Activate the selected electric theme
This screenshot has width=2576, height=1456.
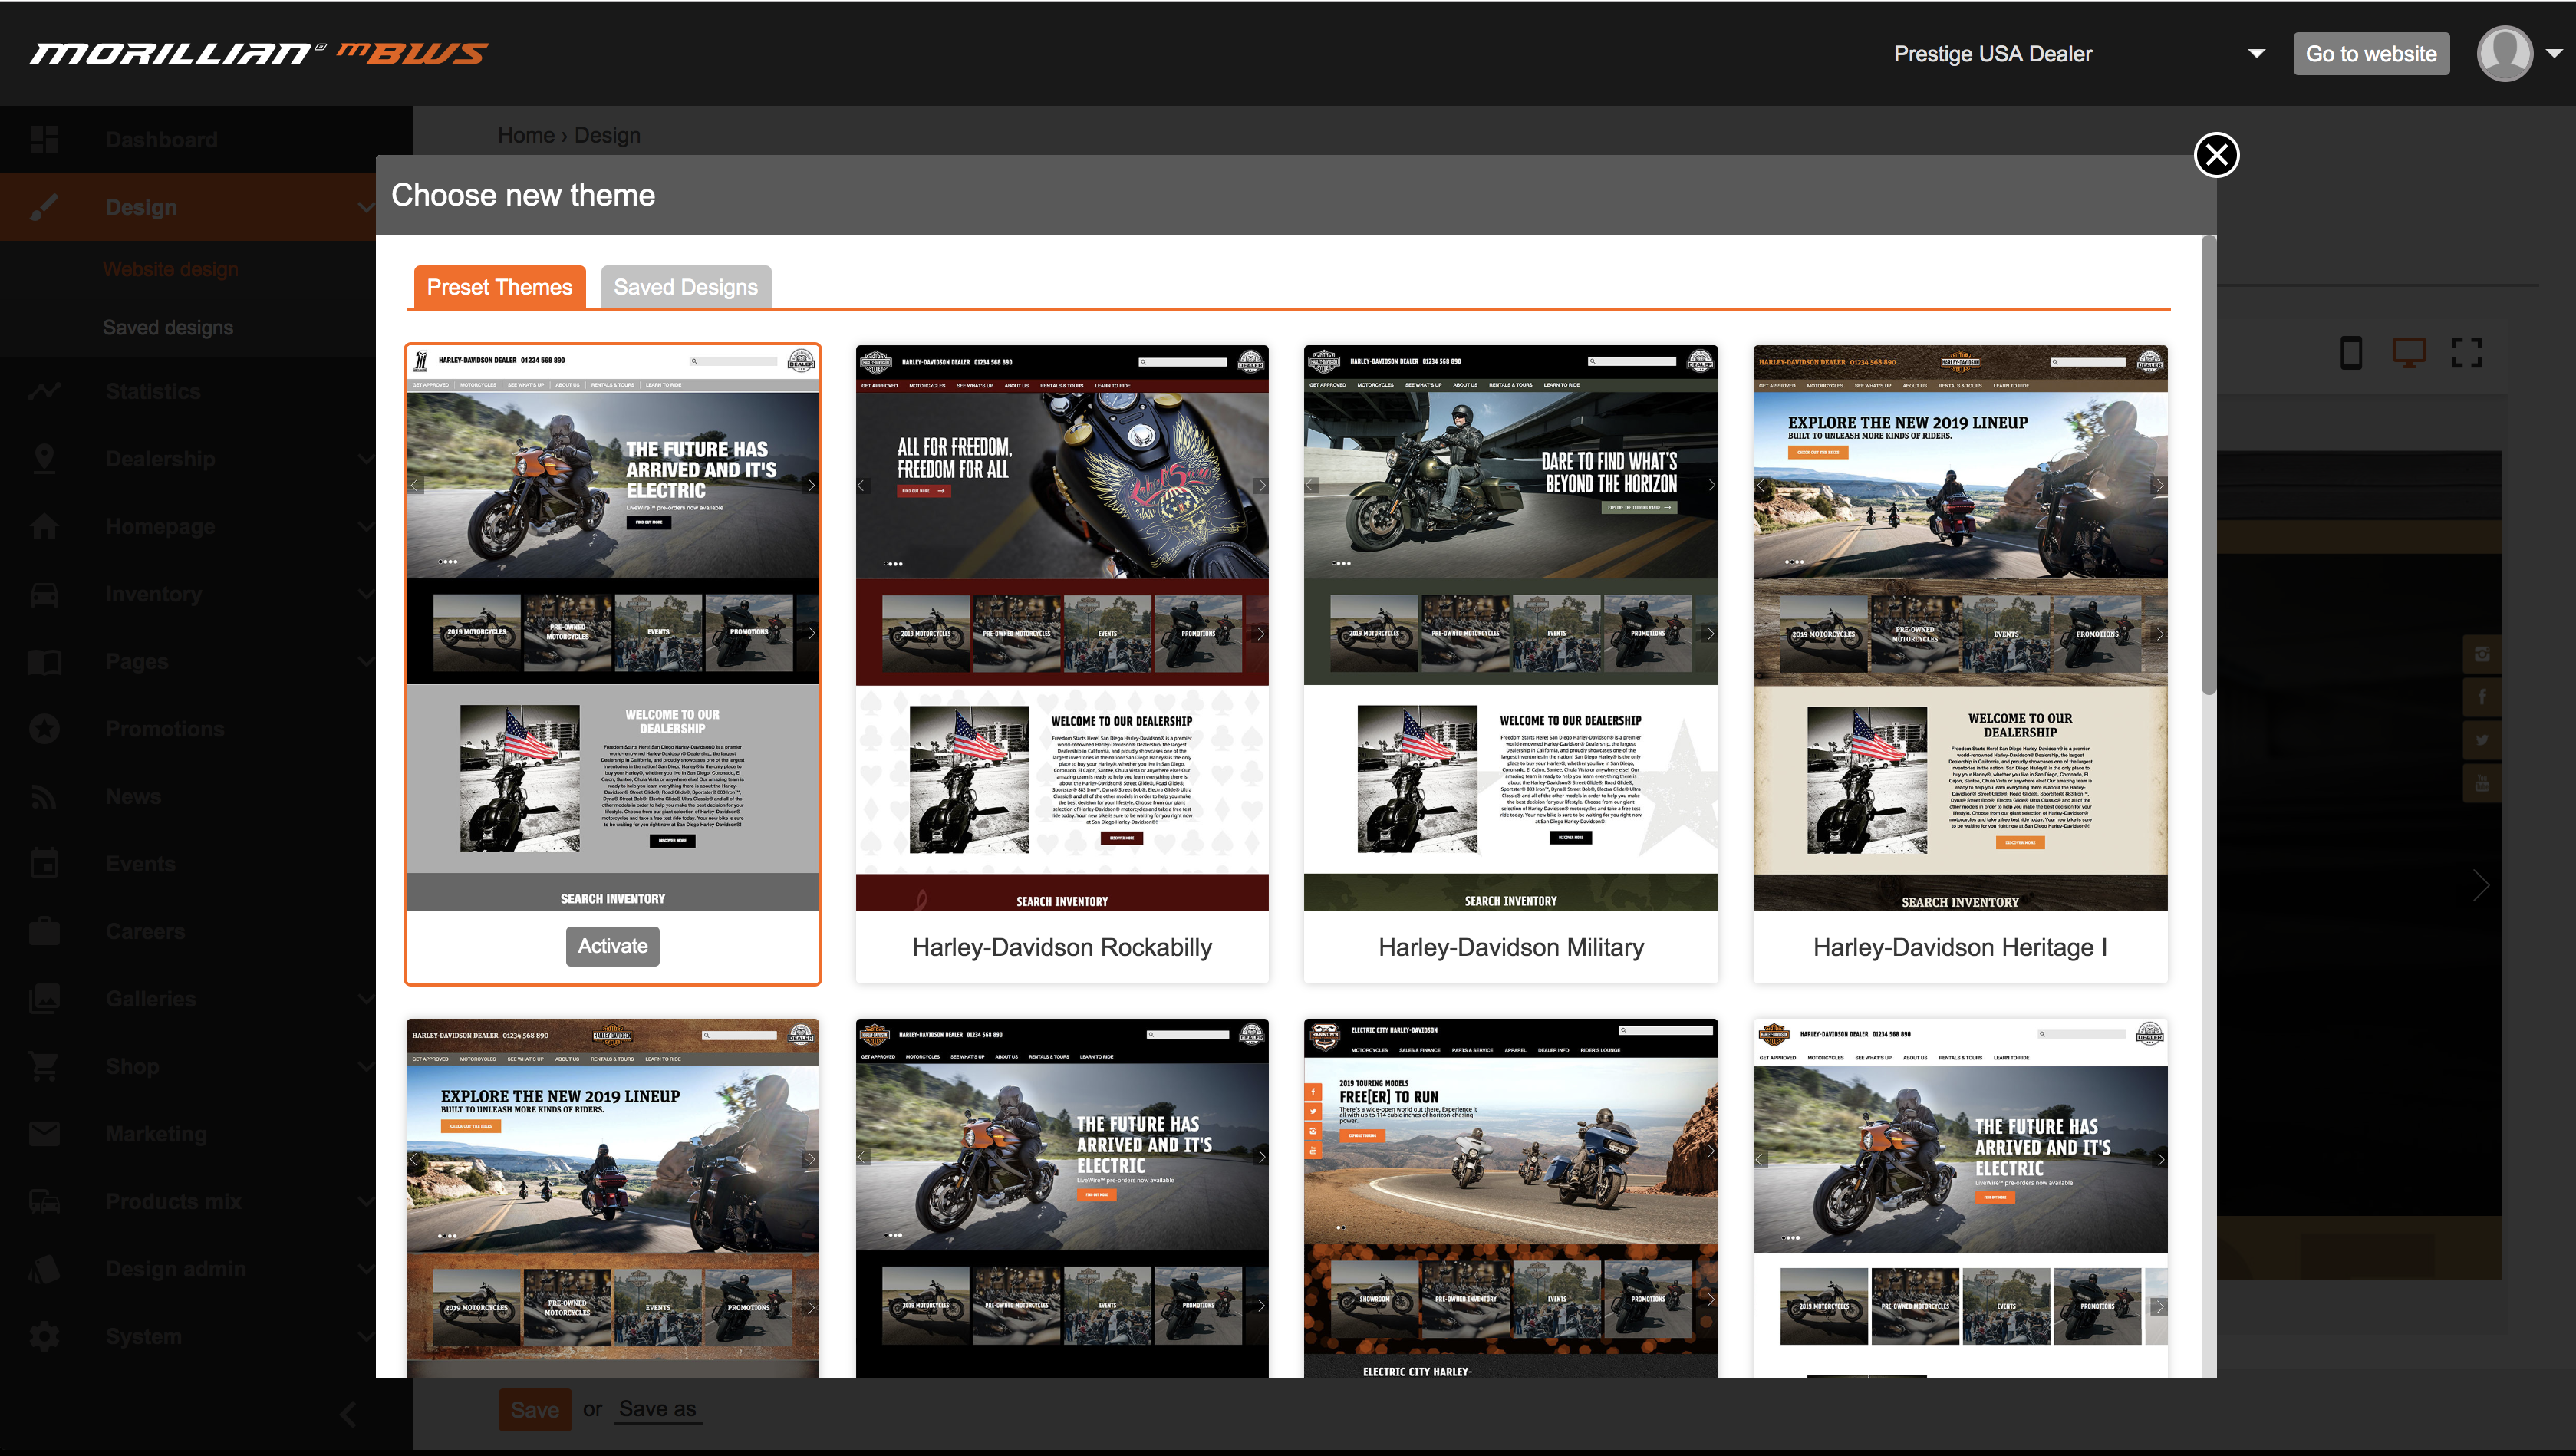[612, 946]
